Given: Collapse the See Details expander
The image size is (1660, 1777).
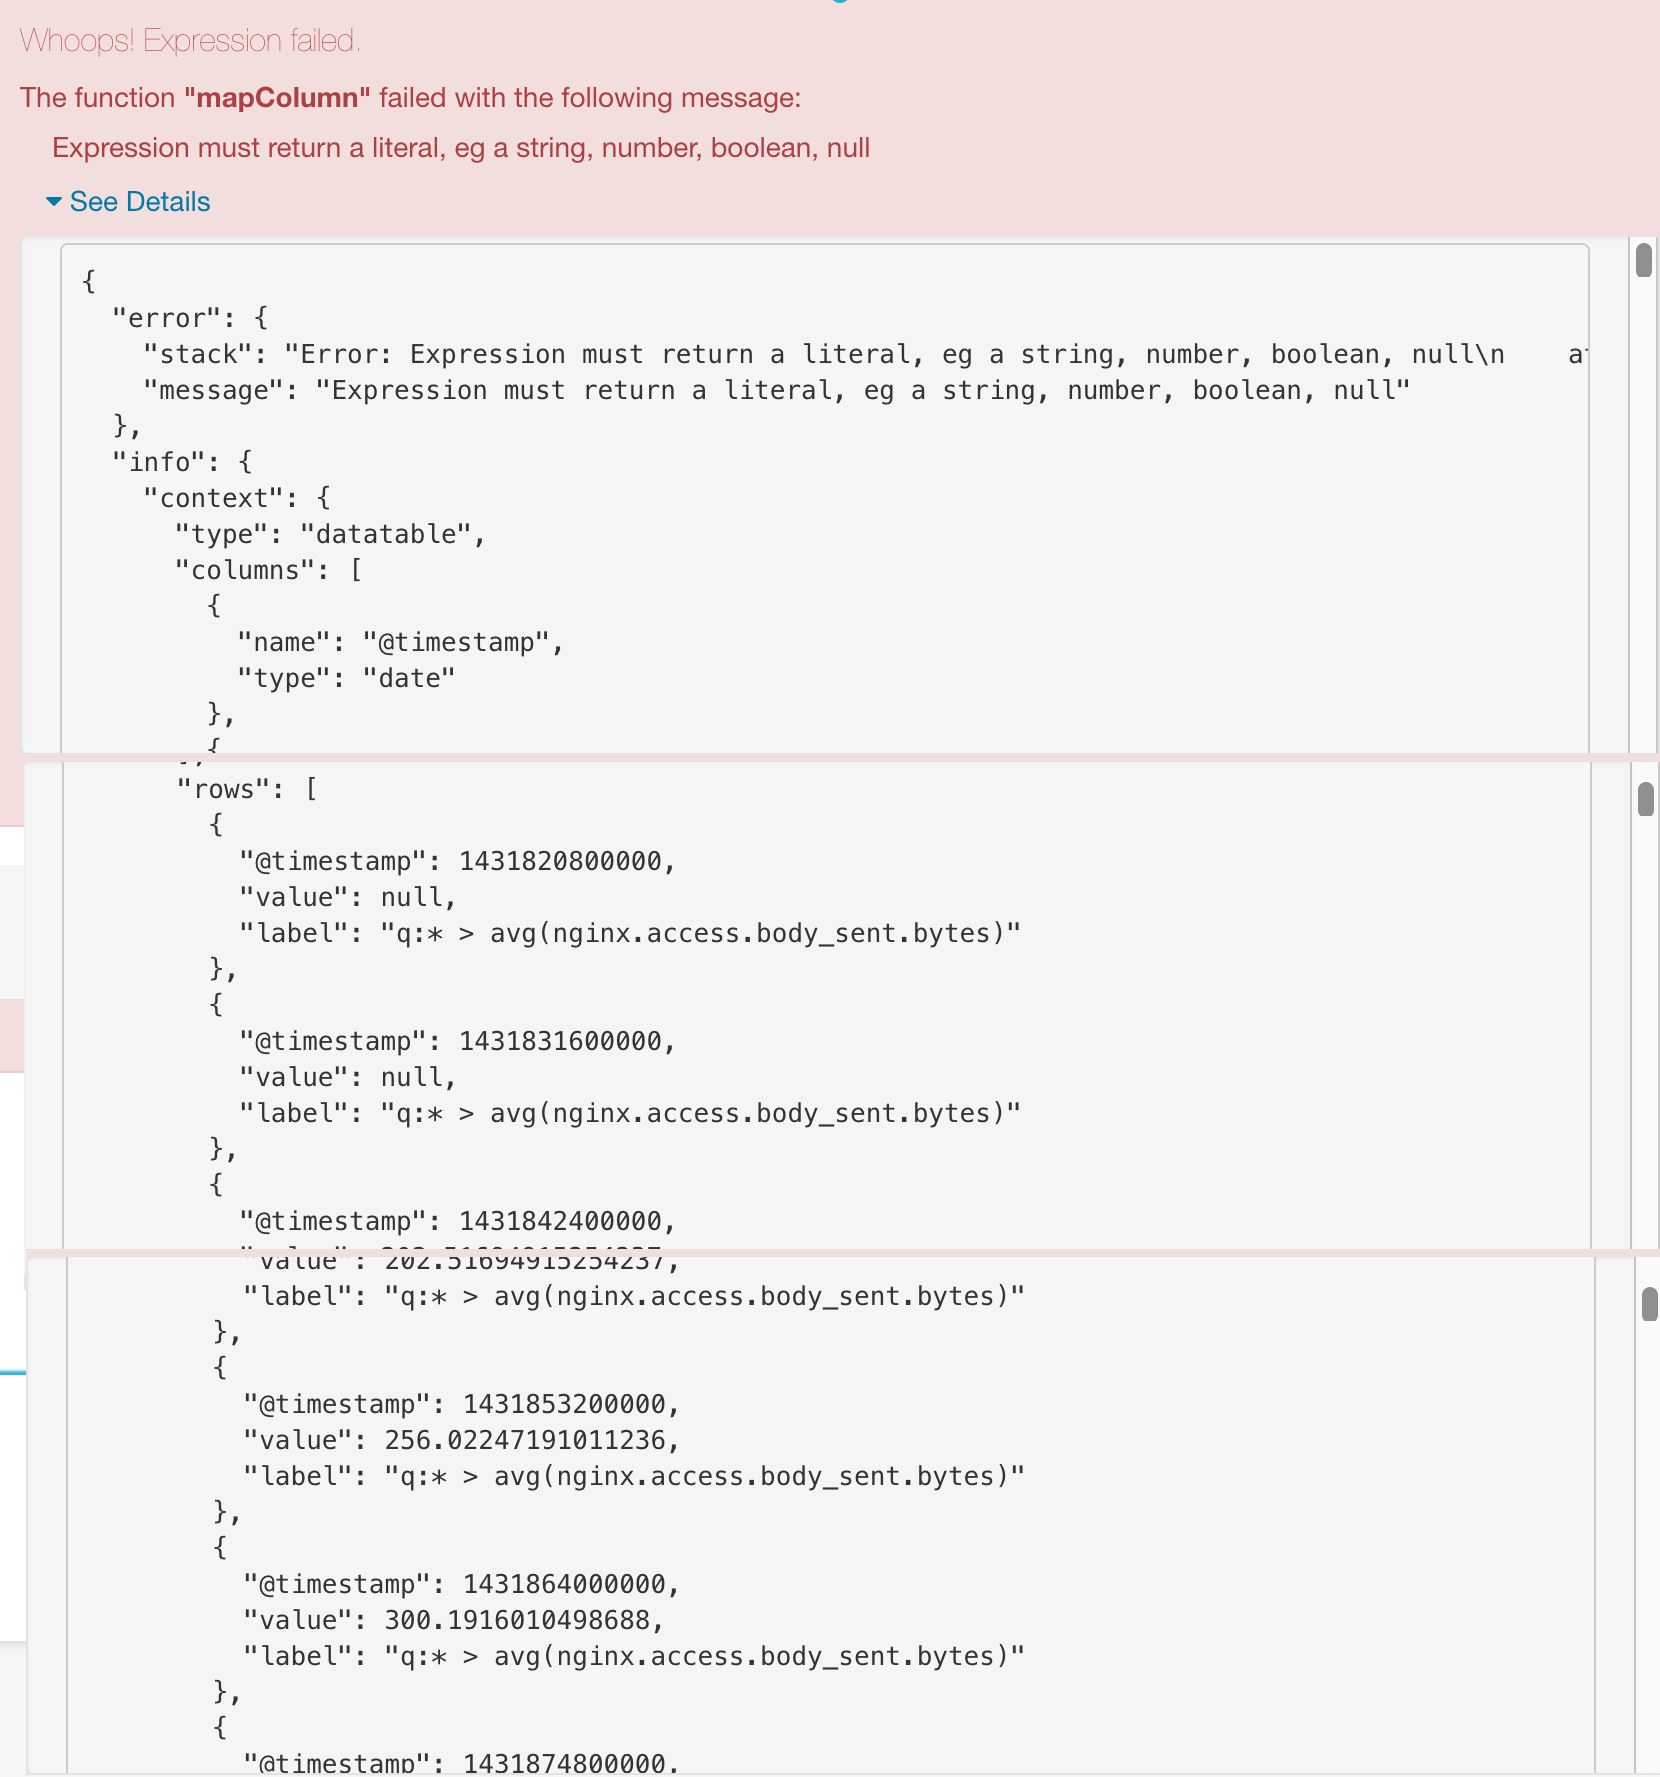Looking at the screenshot, I should pos(129,202).
